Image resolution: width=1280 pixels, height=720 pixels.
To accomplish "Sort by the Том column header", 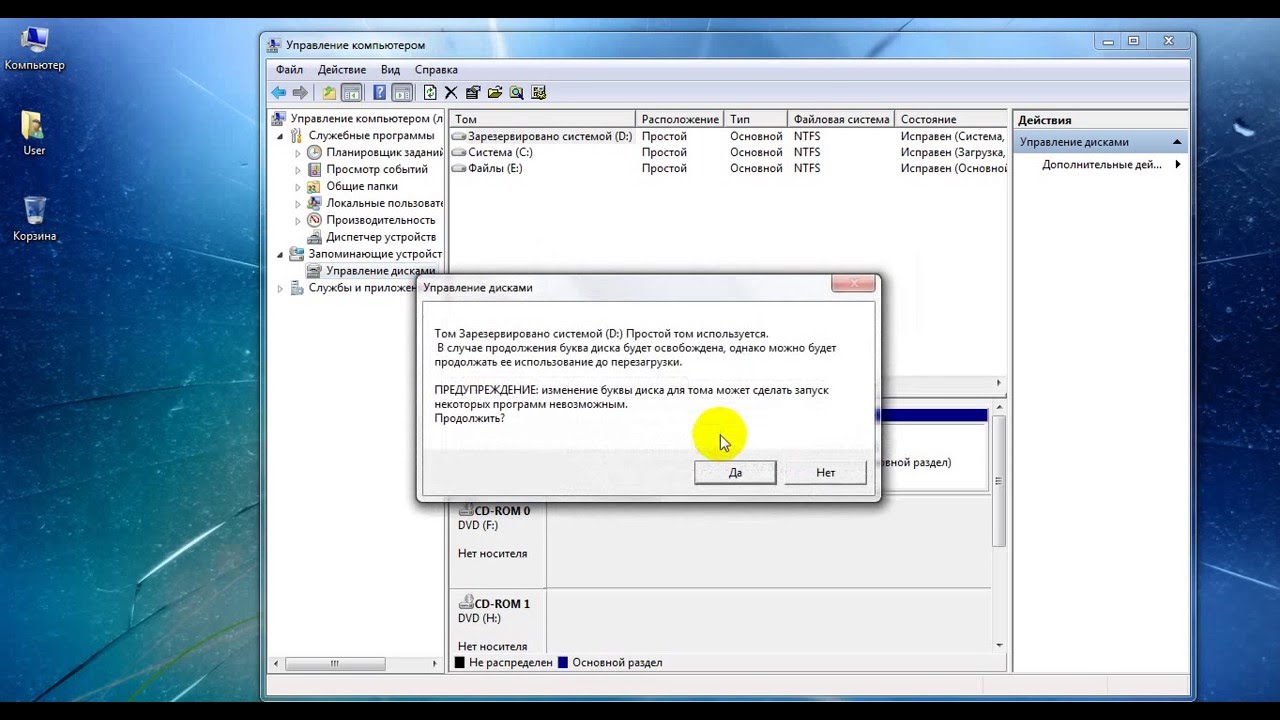I will pos(542,119).
